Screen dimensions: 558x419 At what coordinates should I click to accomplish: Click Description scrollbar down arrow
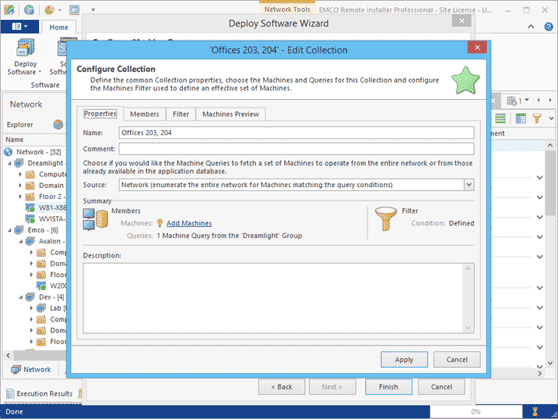point(468,328)
